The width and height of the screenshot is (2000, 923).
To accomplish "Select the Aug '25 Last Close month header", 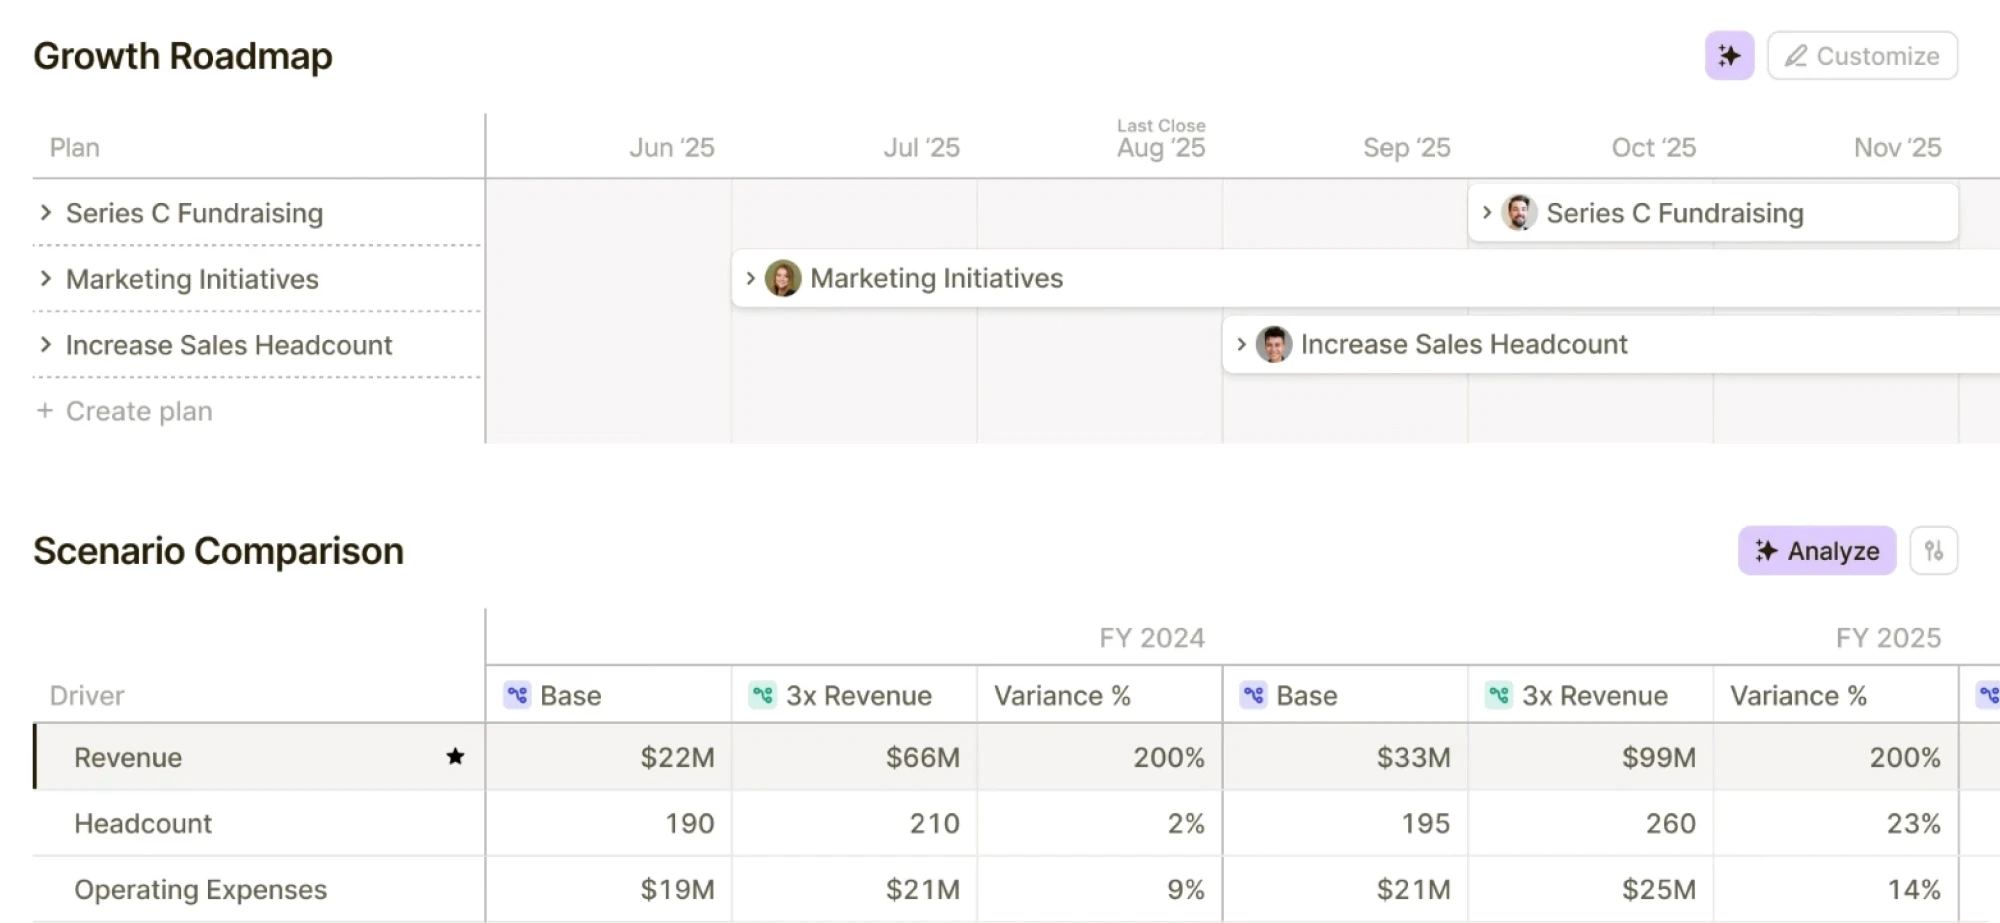I will 1161,146.
